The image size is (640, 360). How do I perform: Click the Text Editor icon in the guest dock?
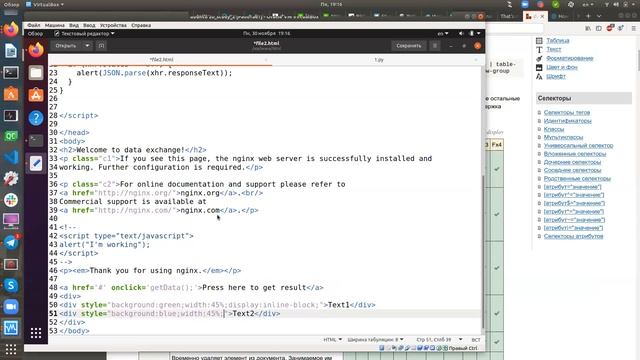pos(36,163)
